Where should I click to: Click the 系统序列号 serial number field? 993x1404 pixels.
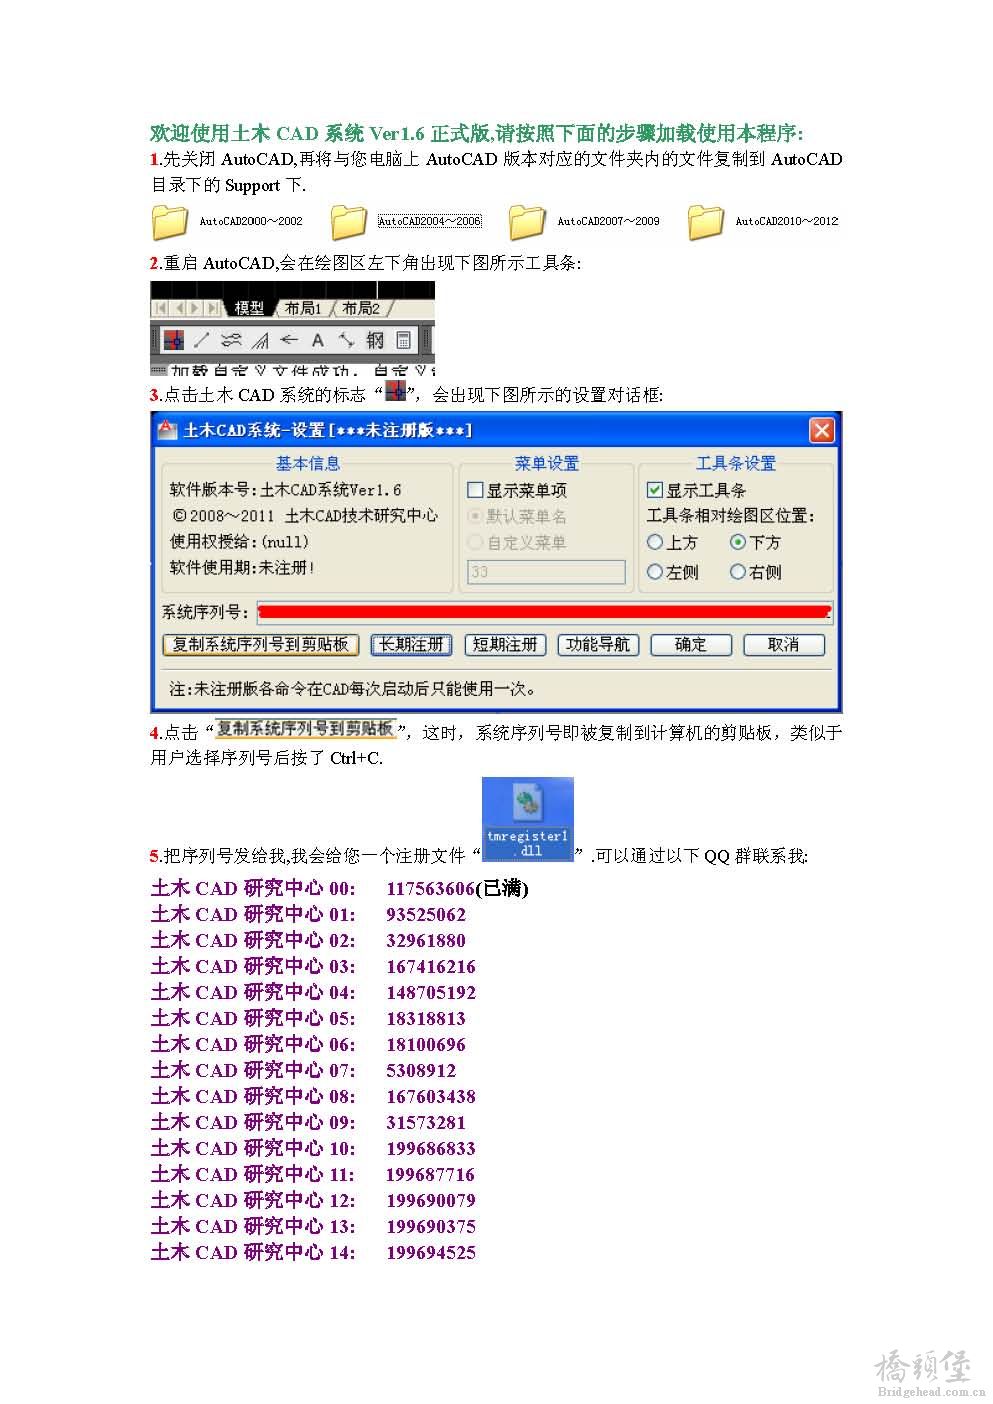coord(544,612)
